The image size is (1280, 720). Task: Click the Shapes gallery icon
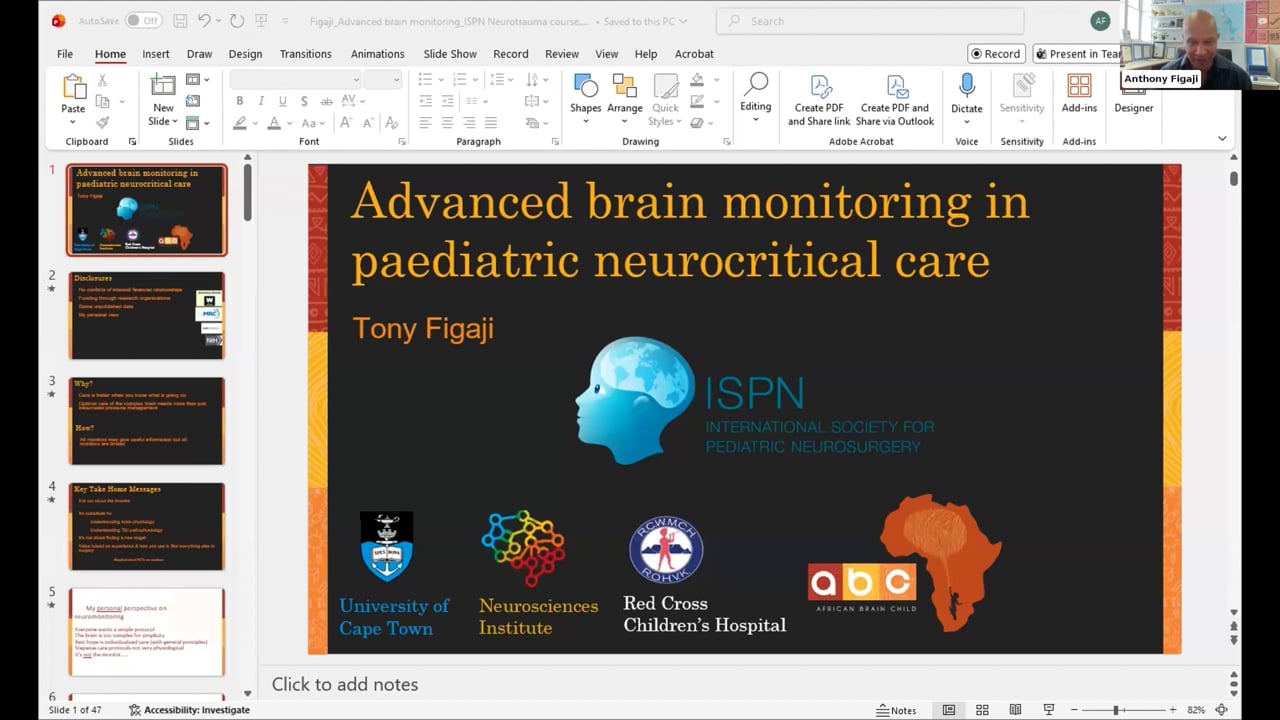click(x=585, y=86)
